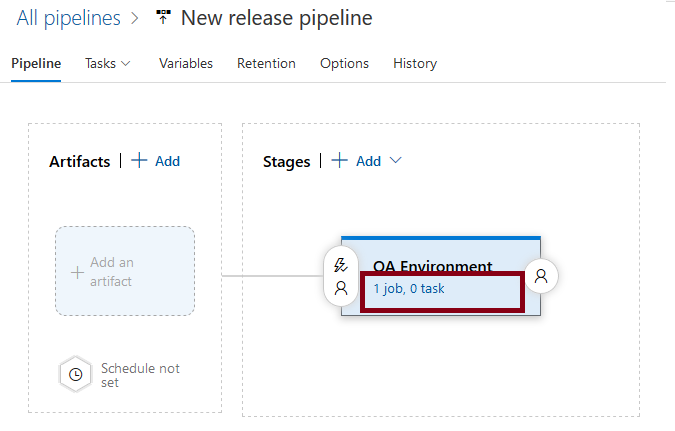Switch to the Variables tab

click(186, 64)
